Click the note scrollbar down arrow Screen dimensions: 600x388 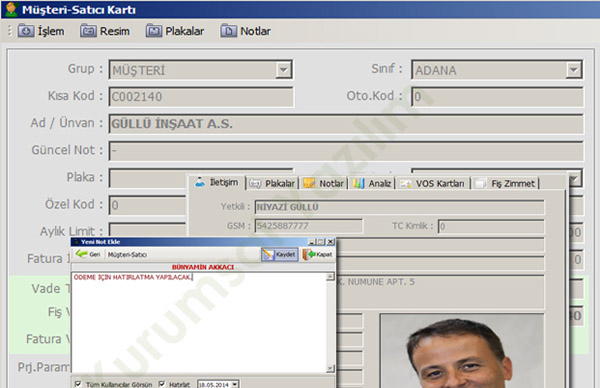331,368
